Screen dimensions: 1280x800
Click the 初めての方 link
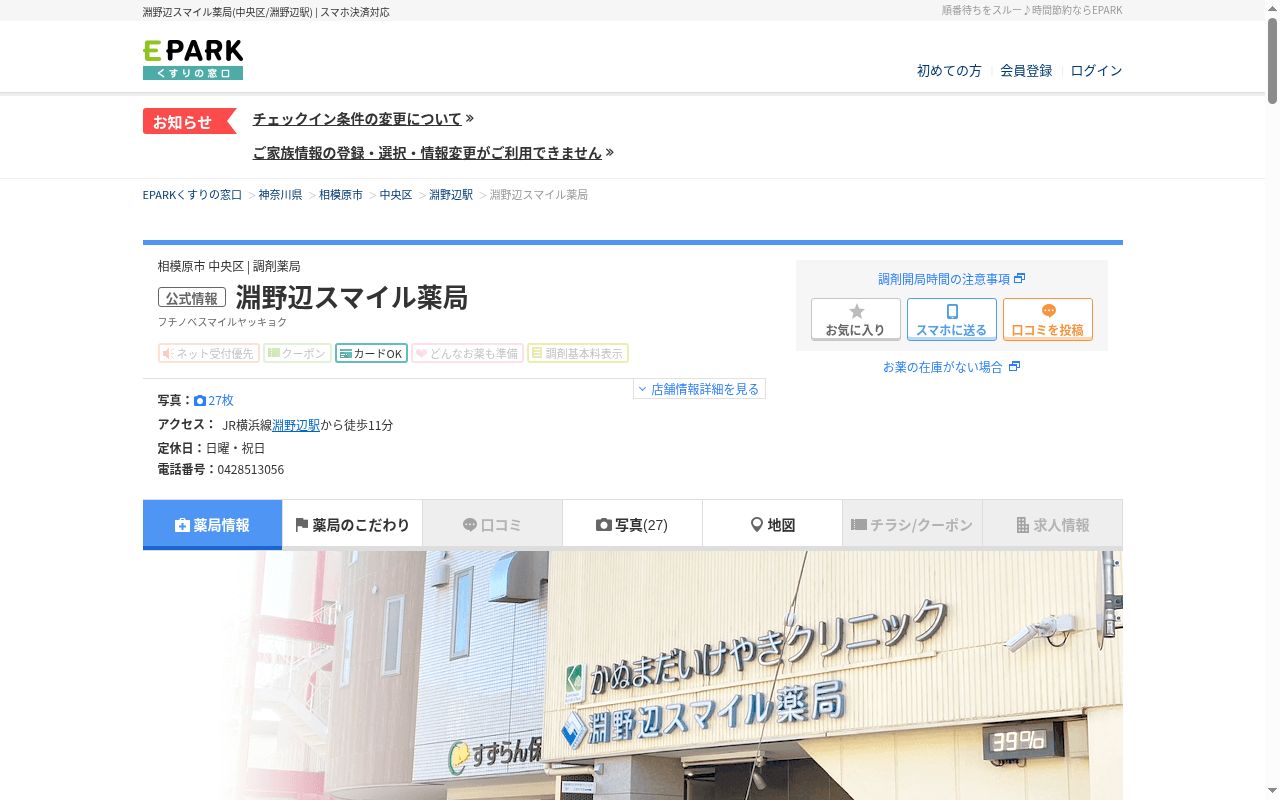[949, 71]
